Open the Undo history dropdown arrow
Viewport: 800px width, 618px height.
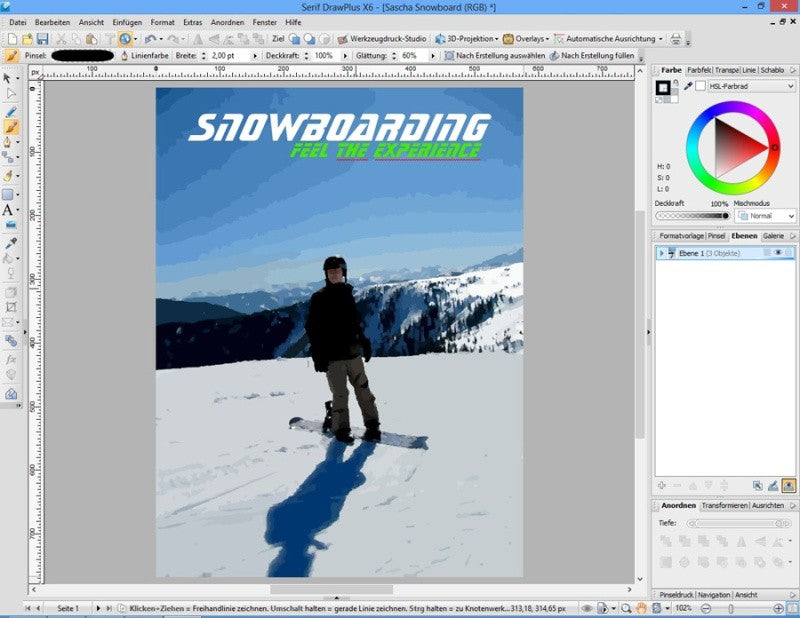pyautogui.click(x=161, y=39)
